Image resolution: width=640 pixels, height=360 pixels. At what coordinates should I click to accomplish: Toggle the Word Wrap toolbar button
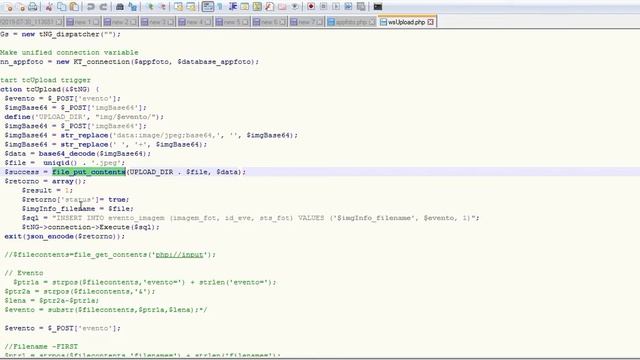208,7
